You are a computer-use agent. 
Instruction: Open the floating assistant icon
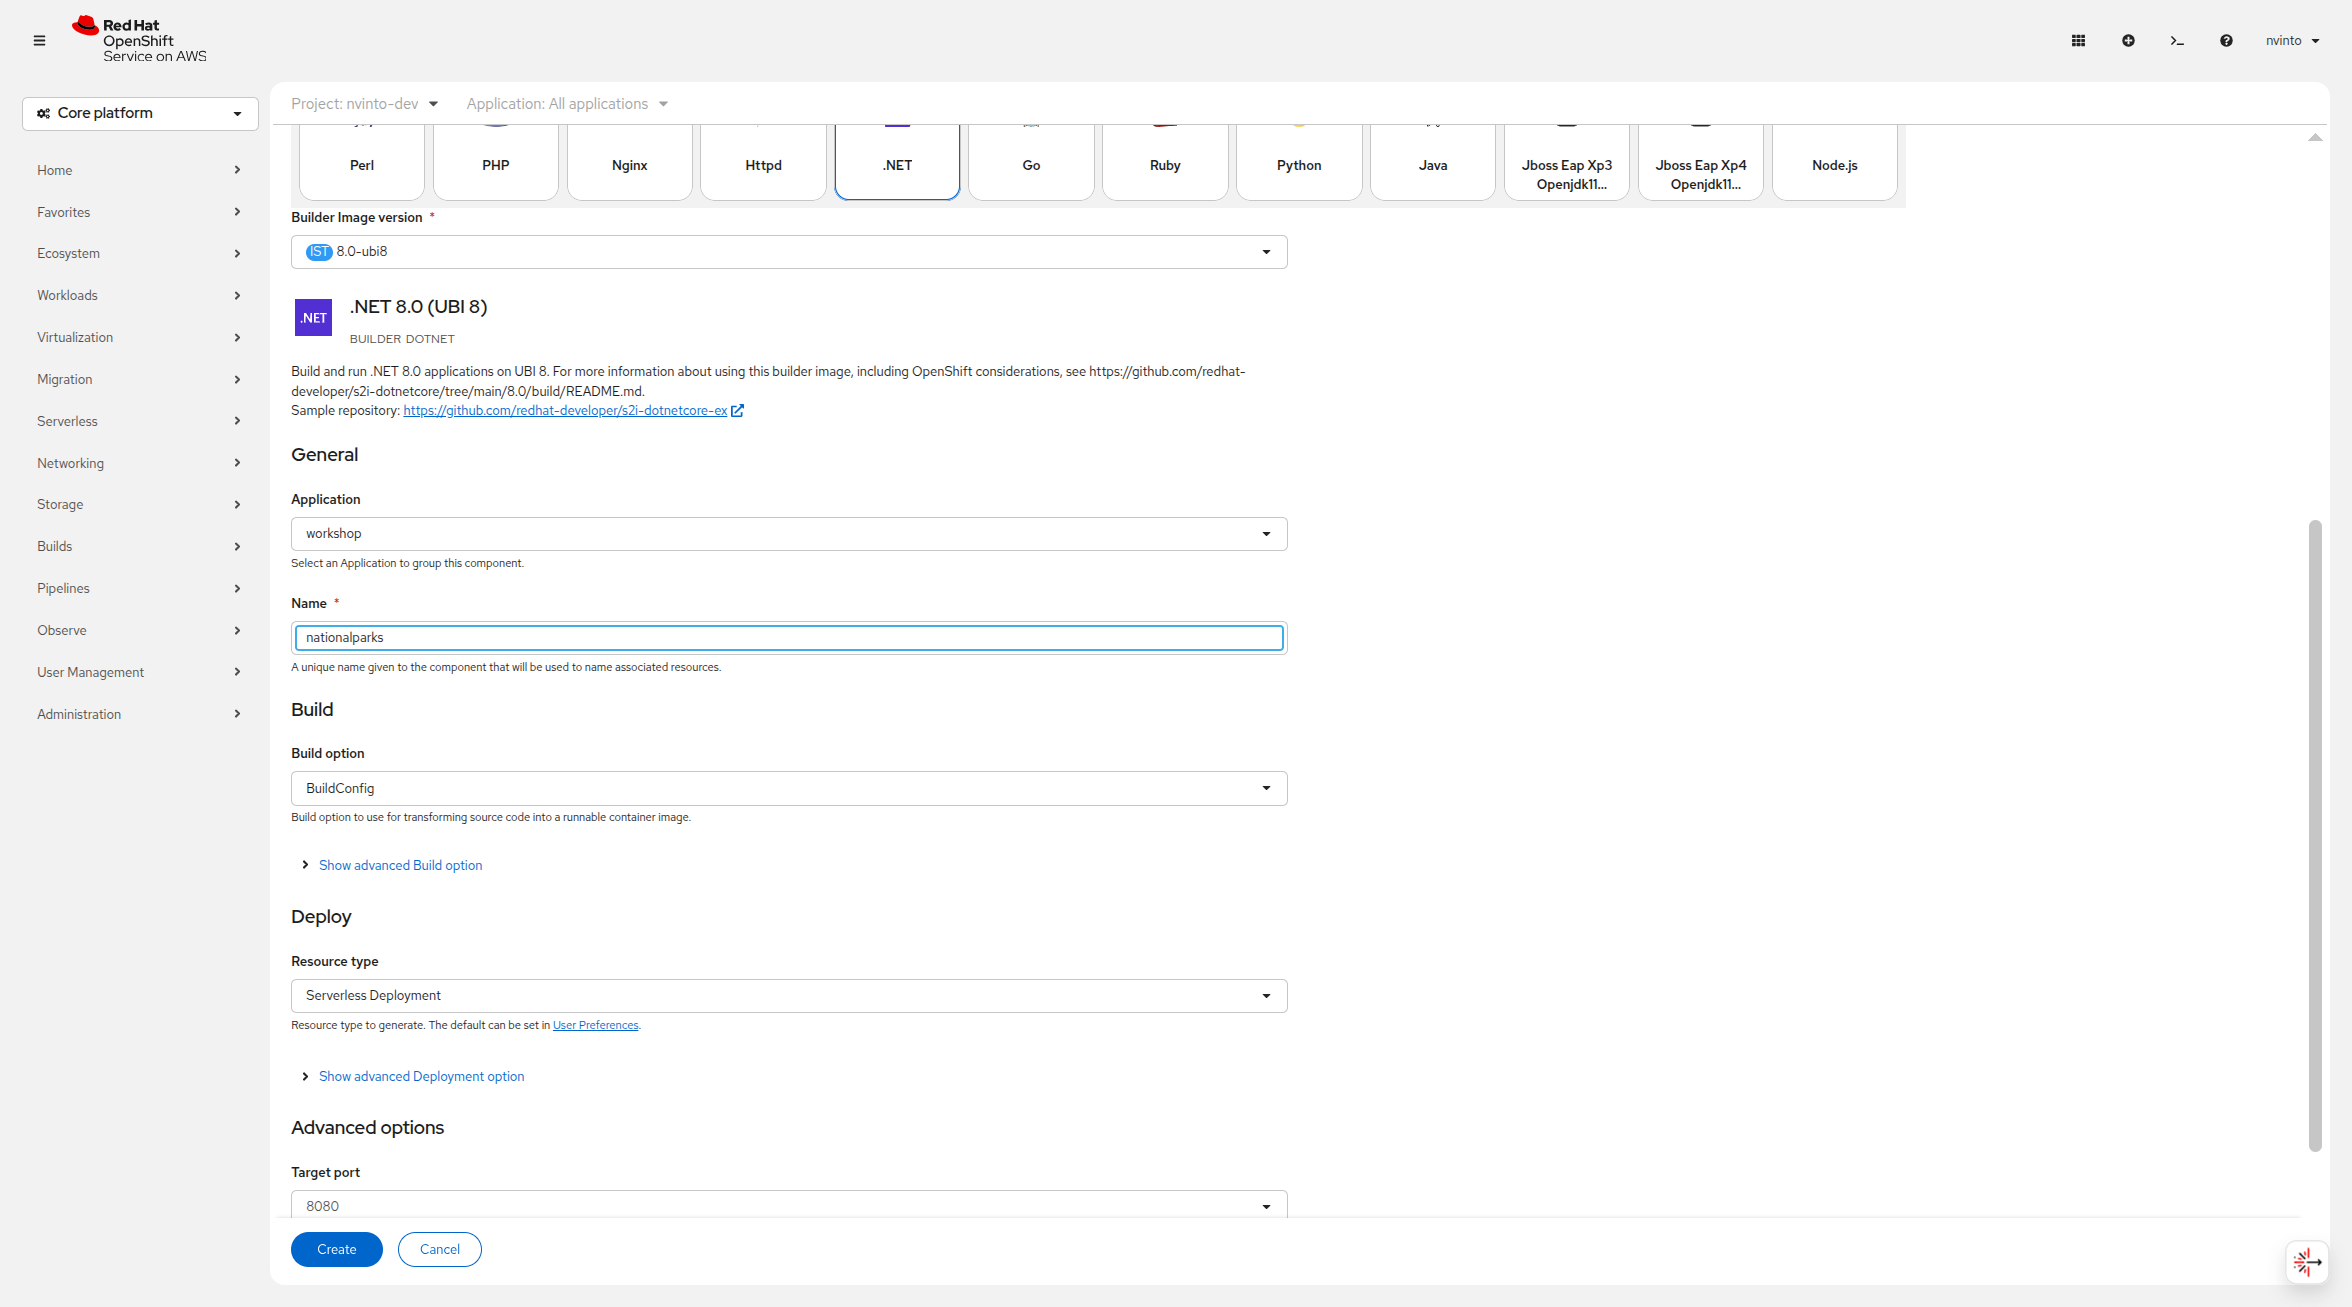pos(2307,1262)
